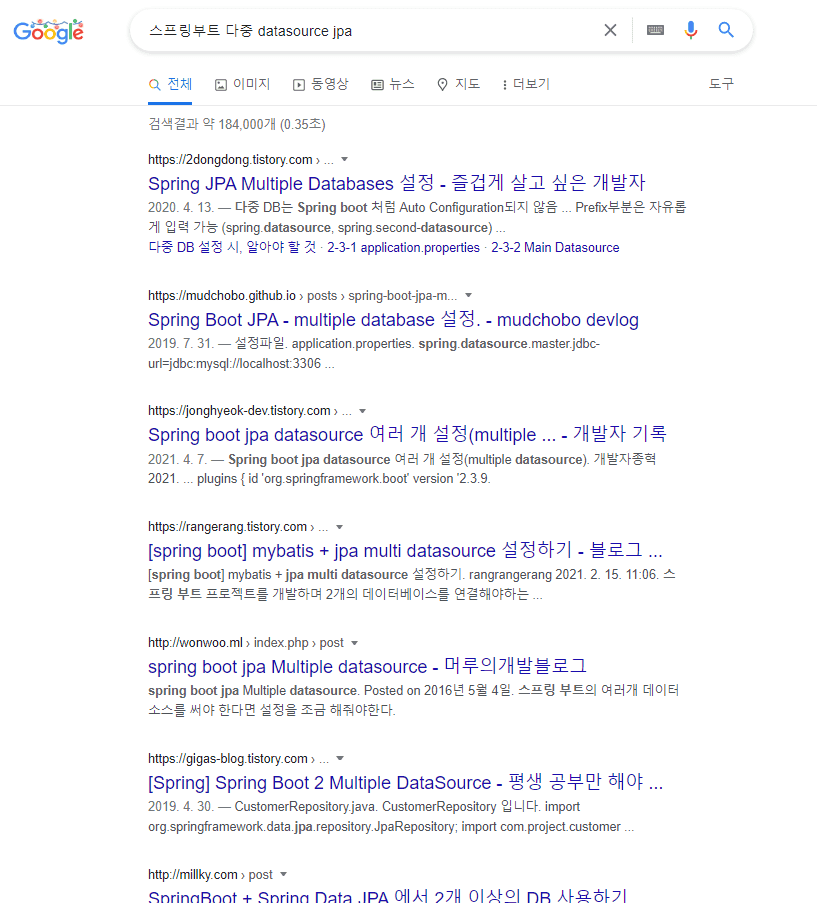Select the 전체 (All) tab
Viewport: 817px width, 903px height.
(x=170, y=85)
